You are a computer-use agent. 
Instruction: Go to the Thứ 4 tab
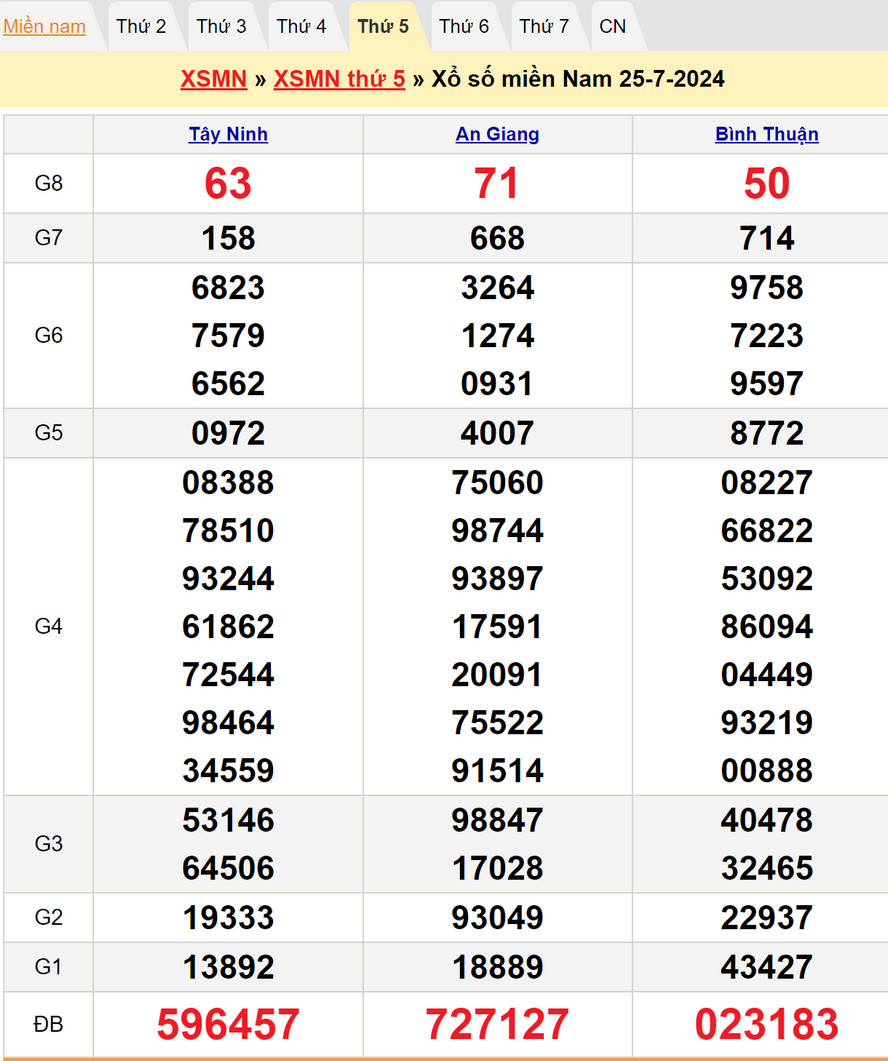pyautogui.click(x=301, y=26)
